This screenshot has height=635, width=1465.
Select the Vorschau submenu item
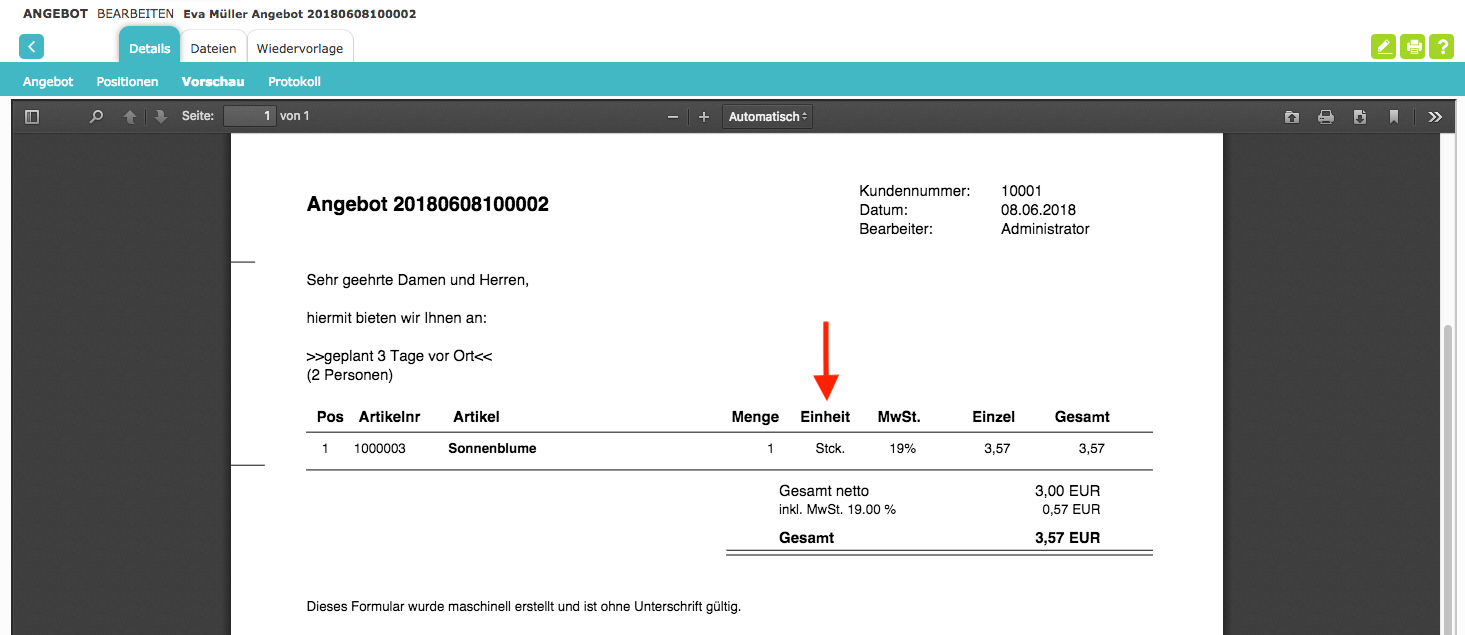[213, 82]
